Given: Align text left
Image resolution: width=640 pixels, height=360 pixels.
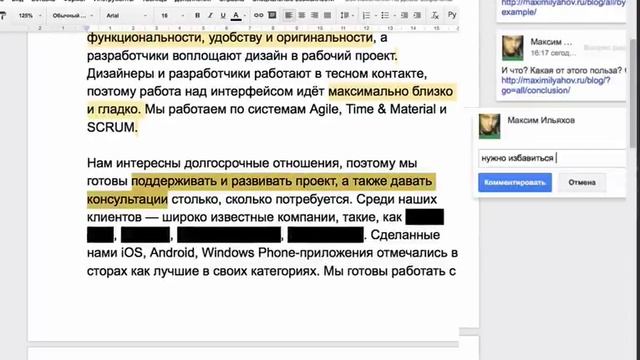Looking at the screenshot, I should [x=289, y=16].
